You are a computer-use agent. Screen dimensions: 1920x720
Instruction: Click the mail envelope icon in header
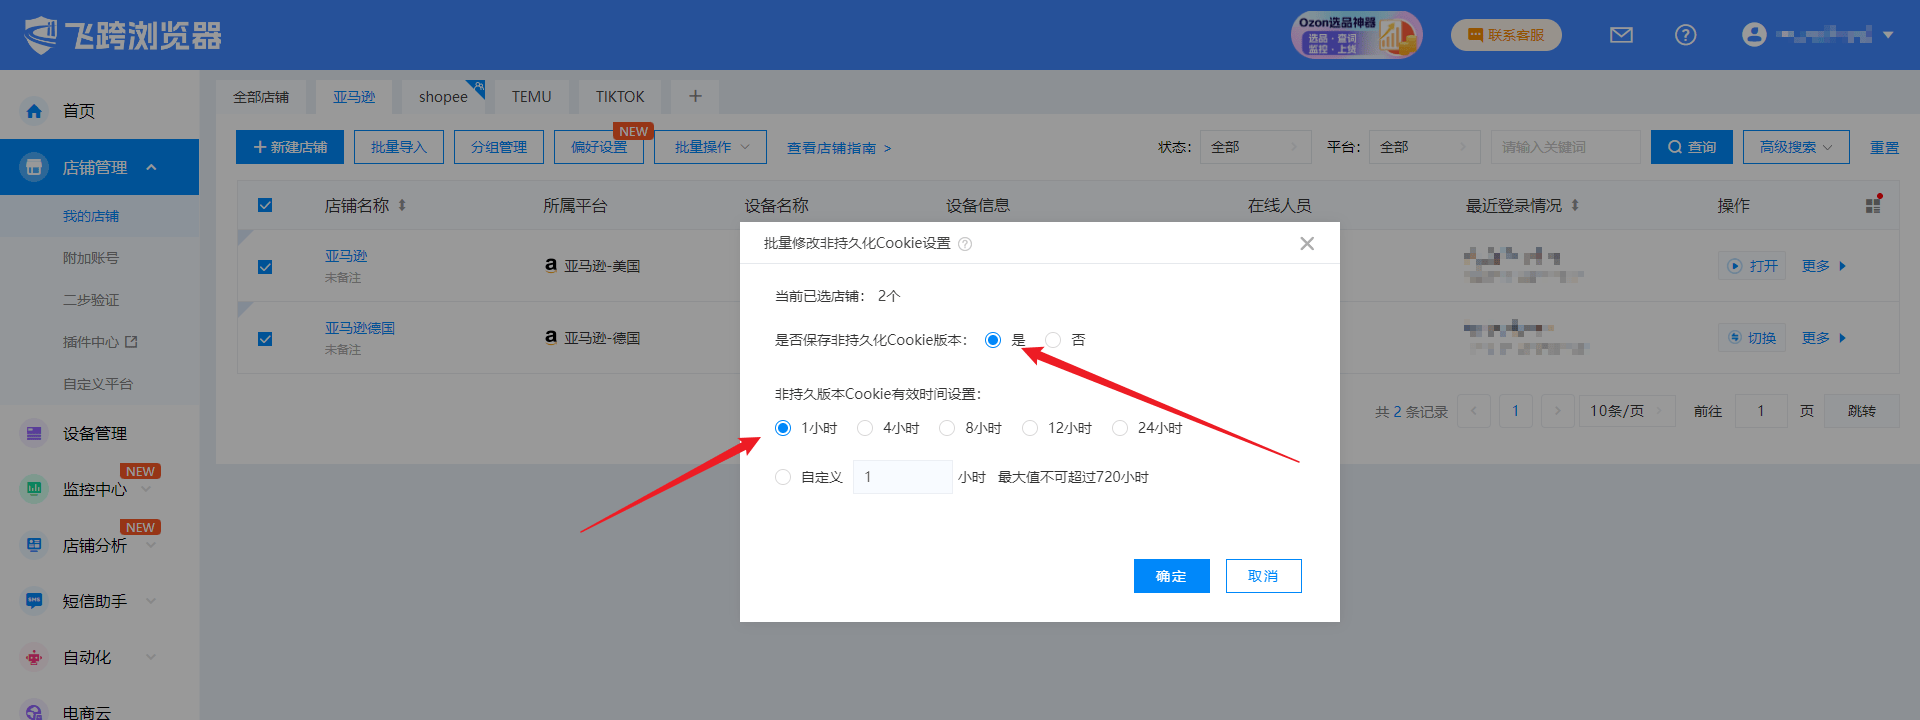[1621, 35]
